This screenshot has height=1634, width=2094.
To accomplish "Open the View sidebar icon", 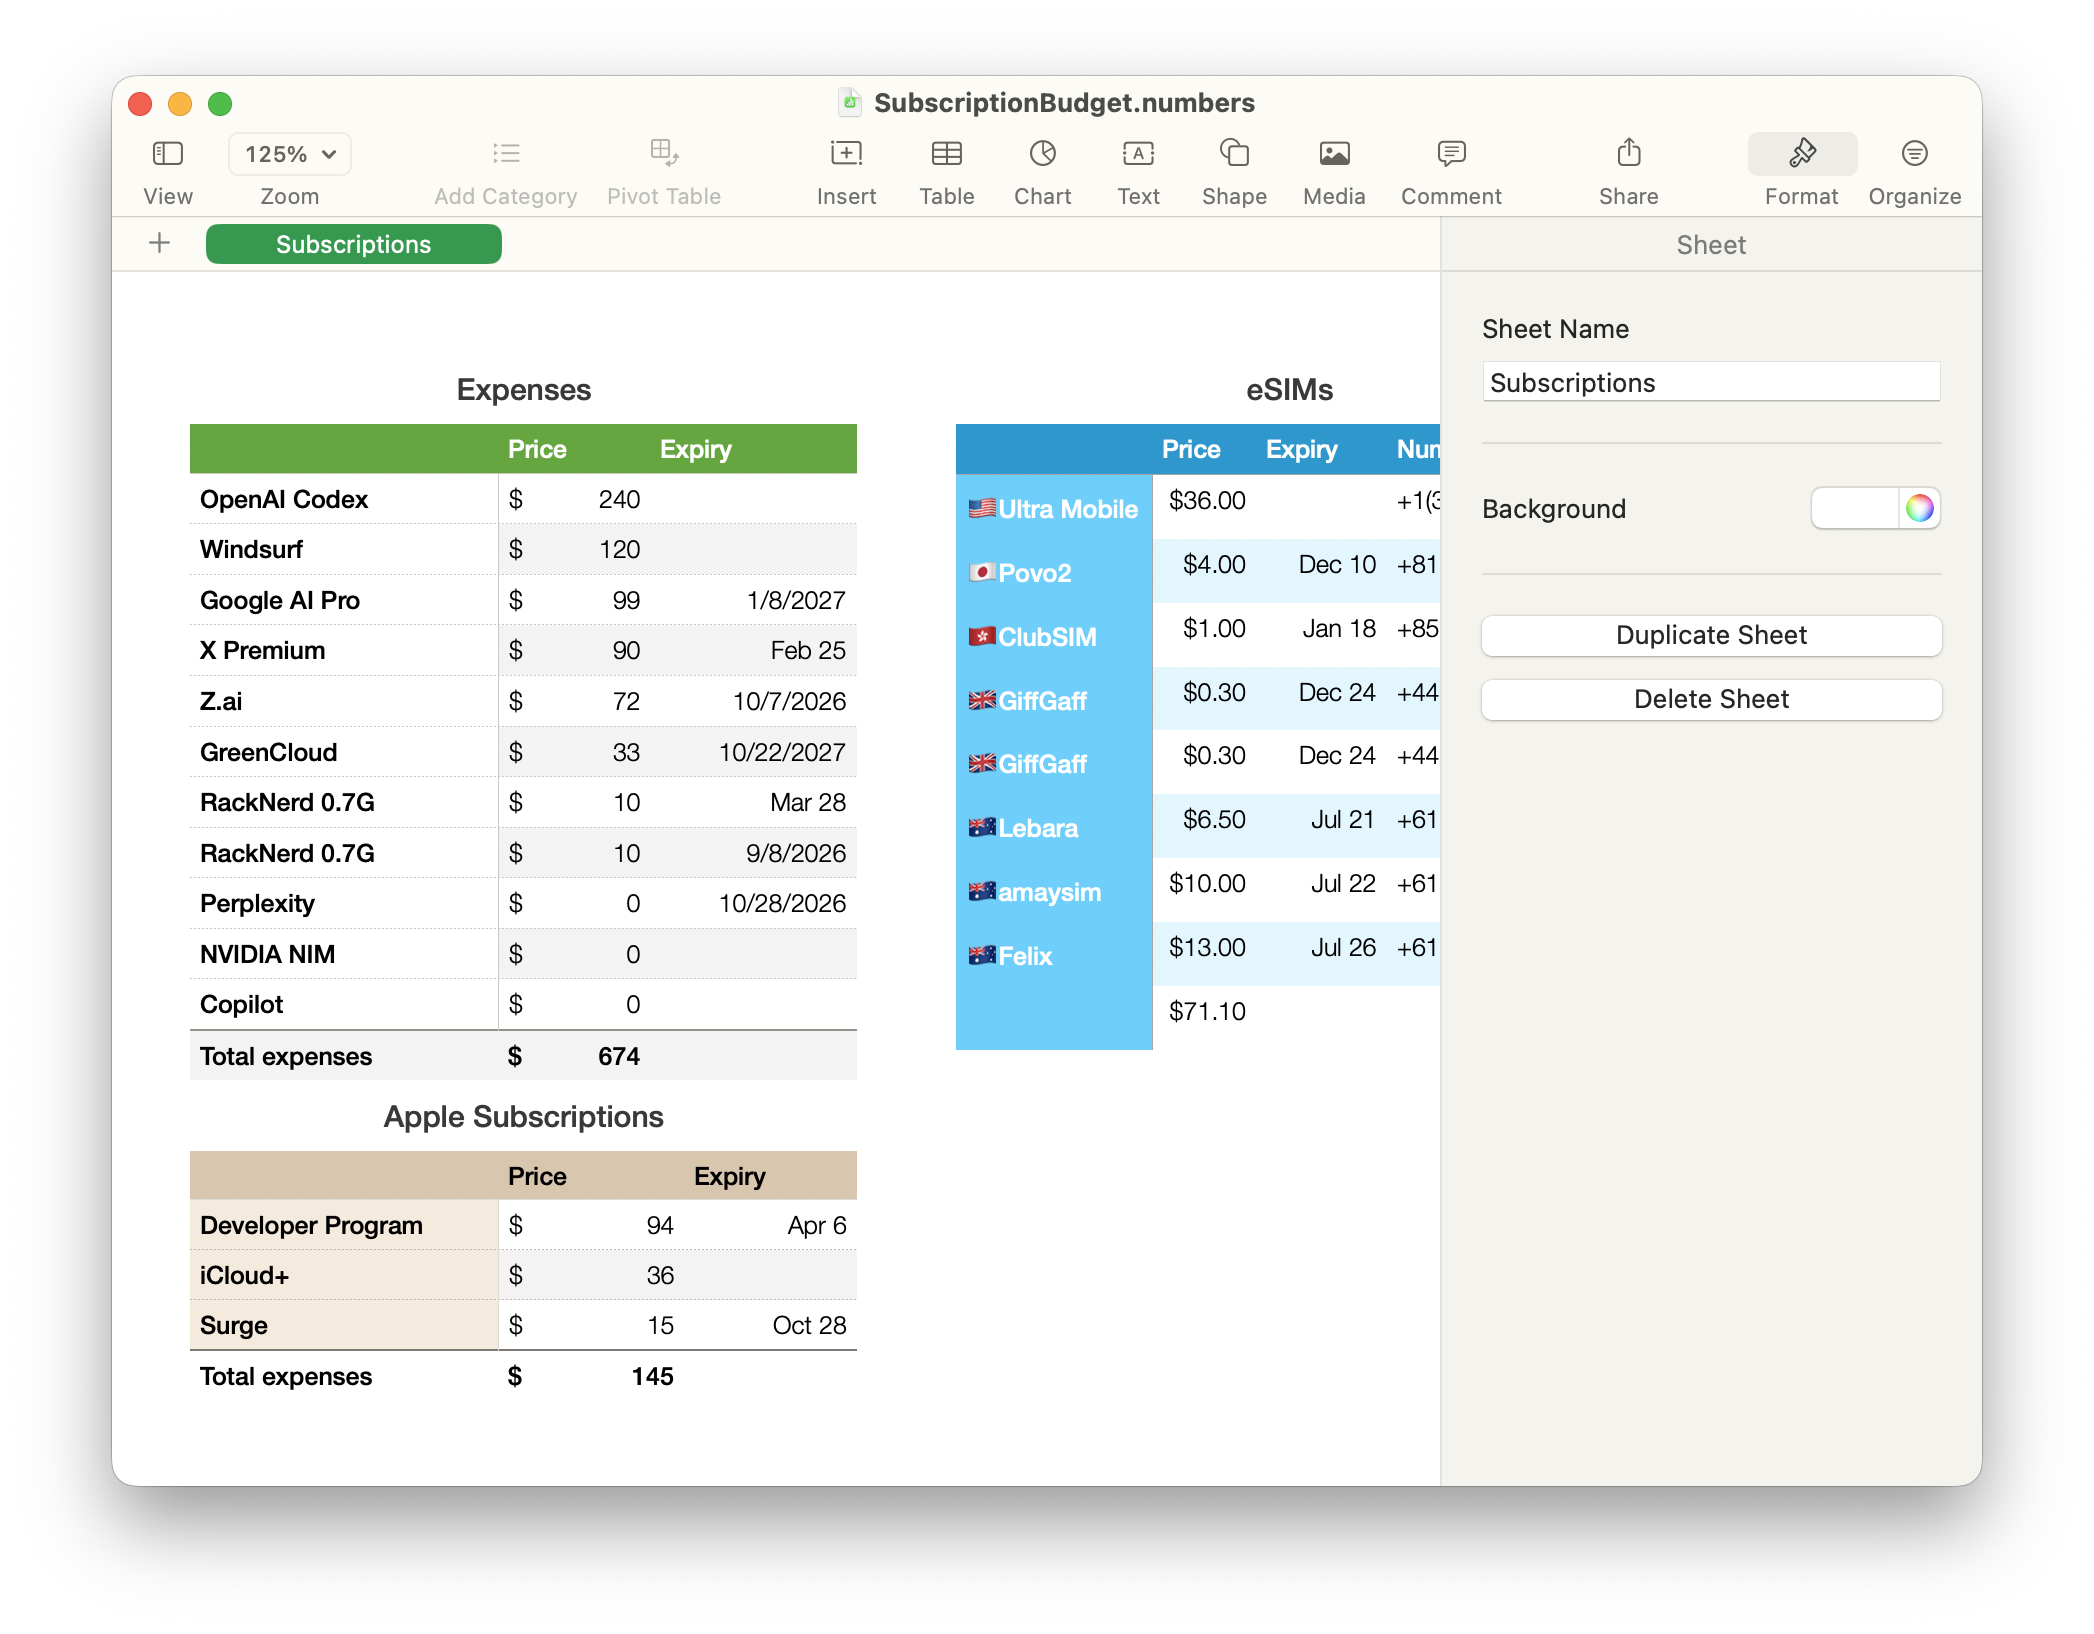I will pyautogui.click(x=167, y=154).
